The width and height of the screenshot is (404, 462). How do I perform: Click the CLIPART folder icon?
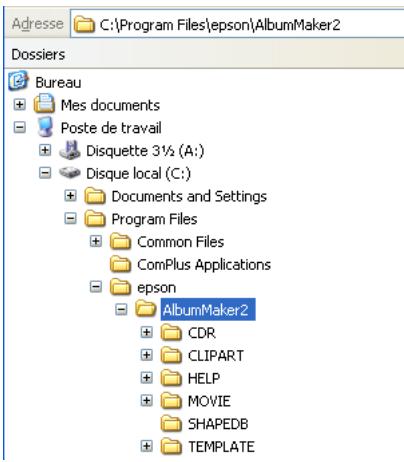(x=171, y=355)
